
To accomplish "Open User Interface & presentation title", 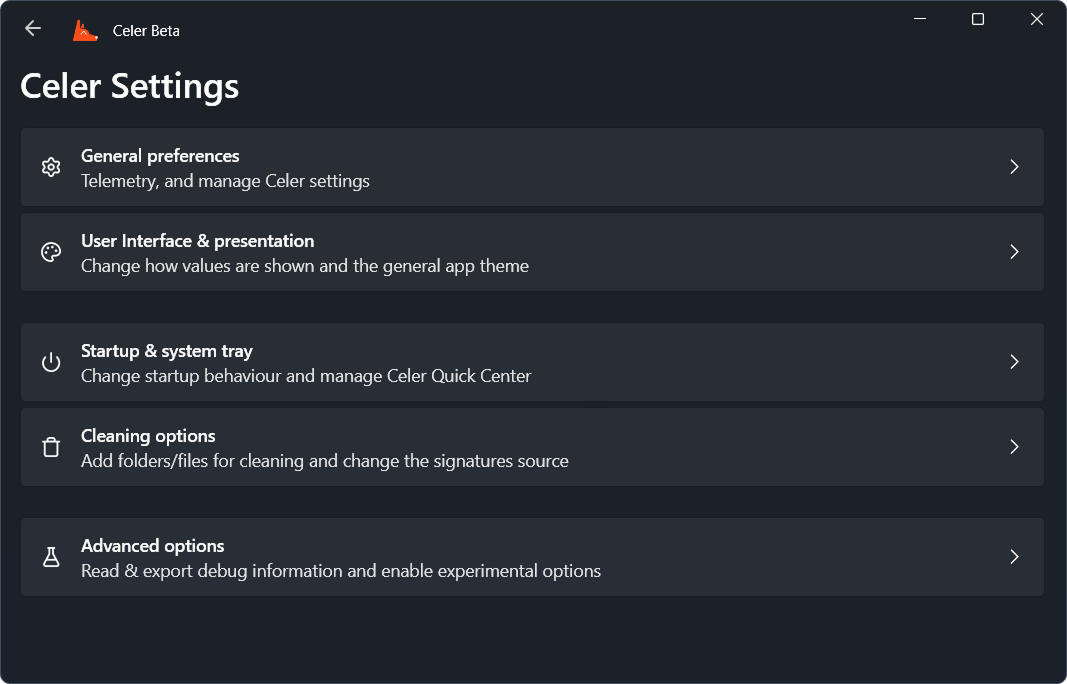I will (197, 241).
